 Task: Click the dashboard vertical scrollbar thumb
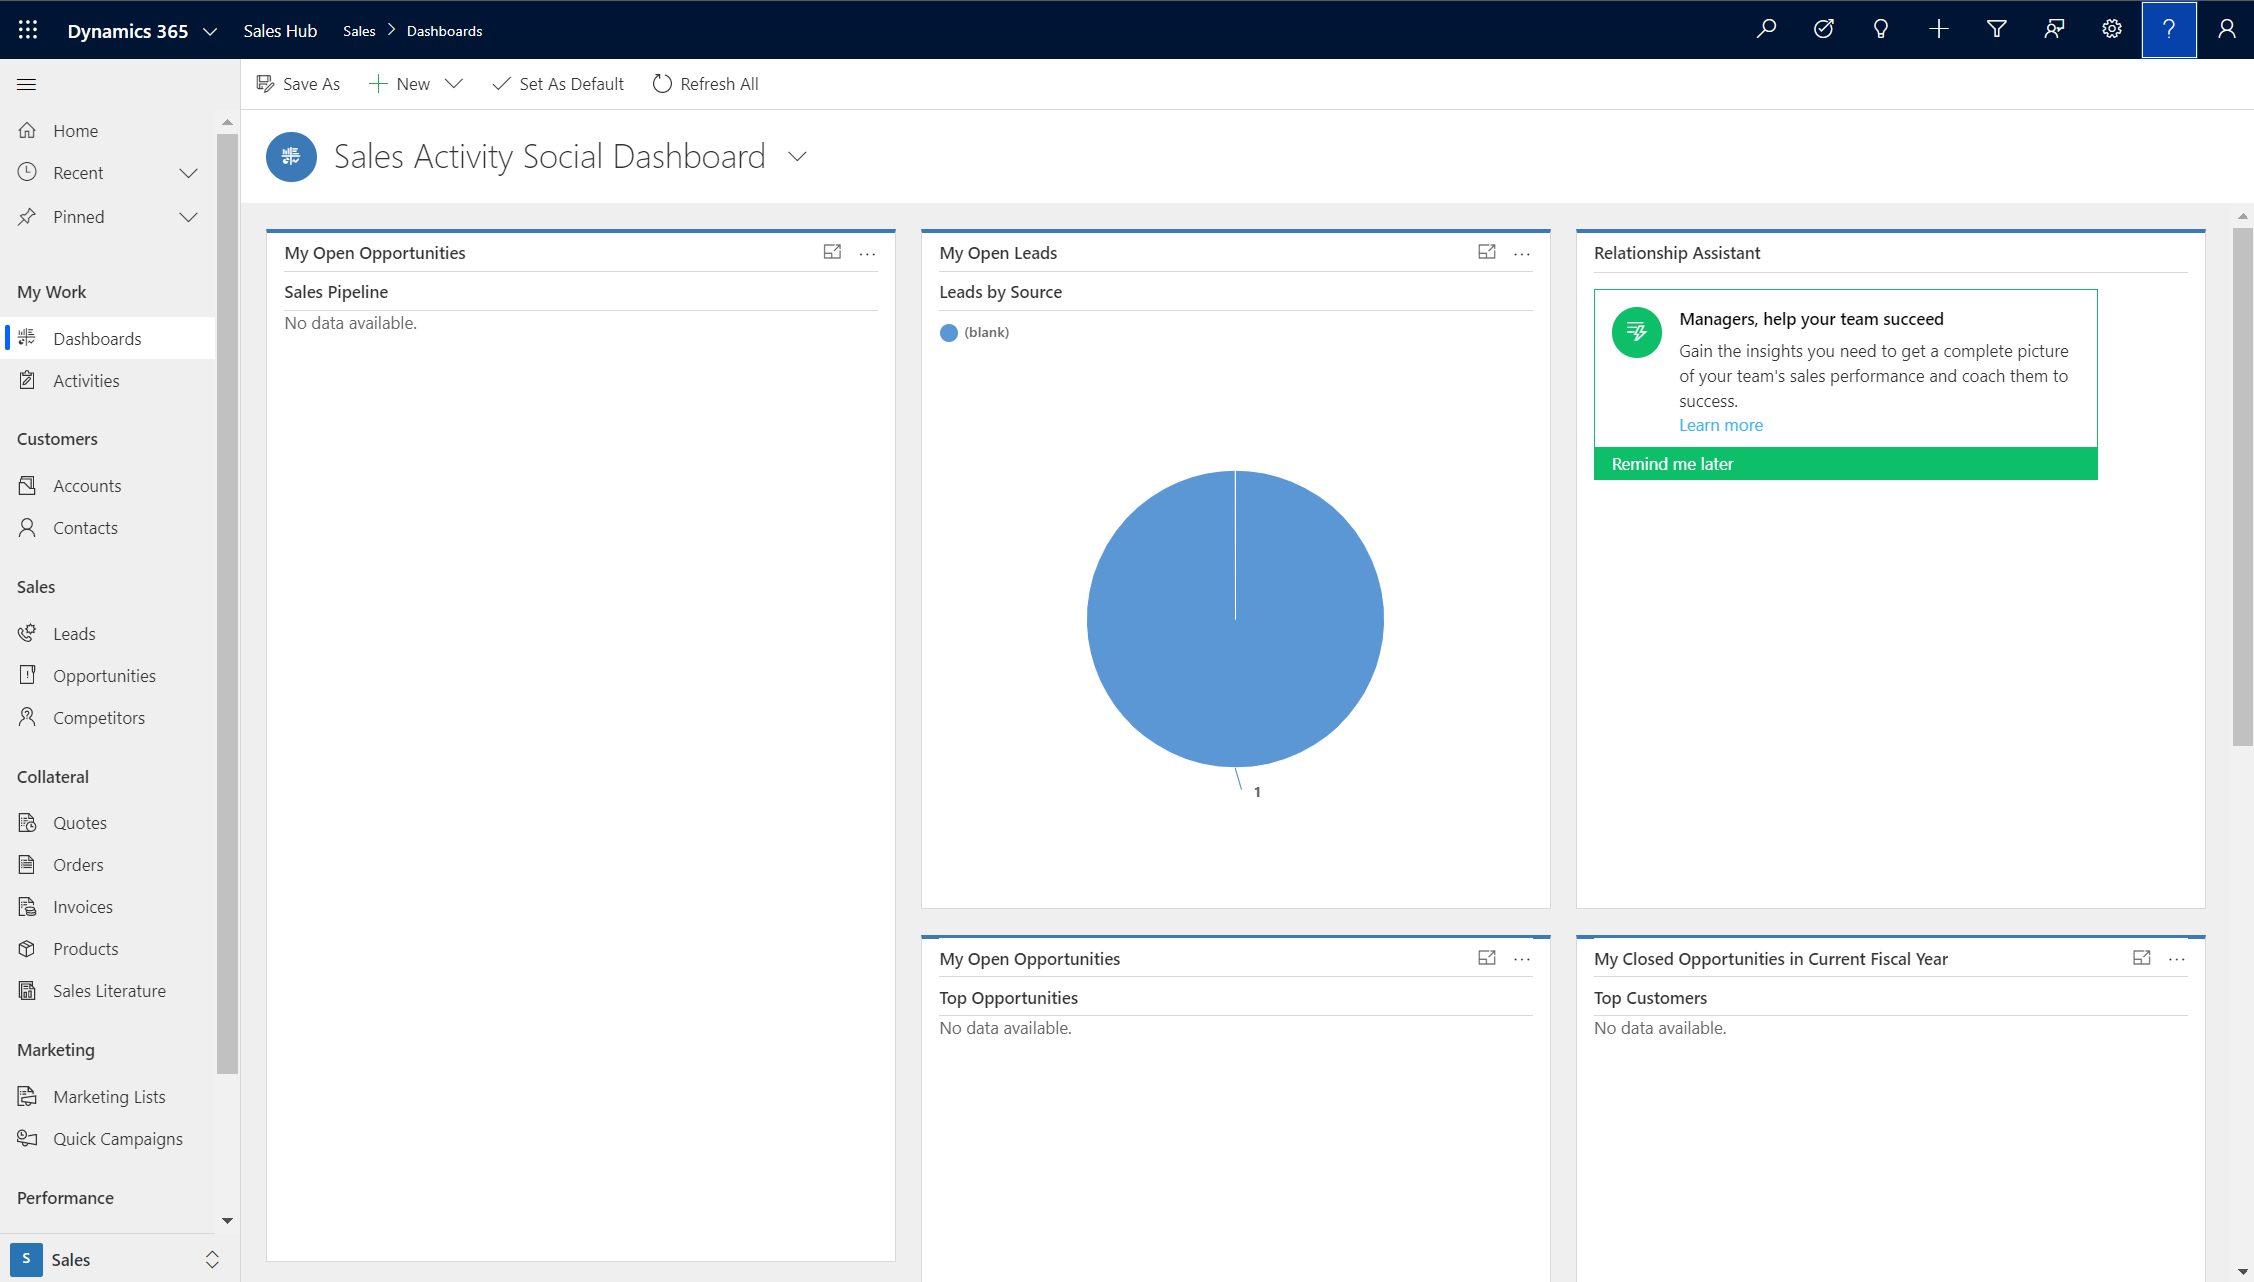(x=2243, y=487)
